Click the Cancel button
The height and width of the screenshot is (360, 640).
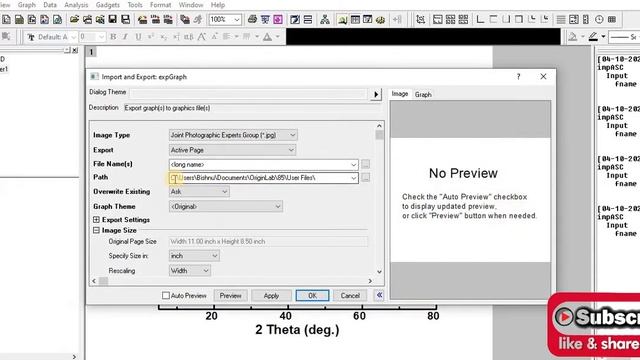pyautogui.click(x=350, y=296)
